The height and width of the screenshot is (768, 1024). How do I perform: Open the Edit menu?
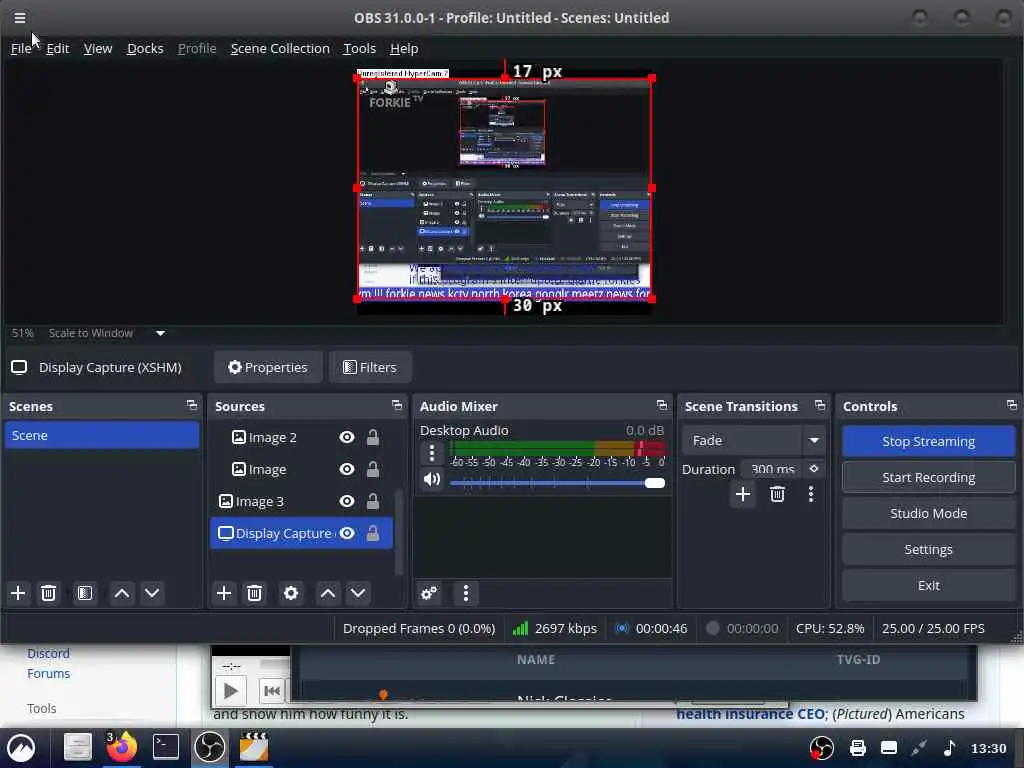click(x=57, y=48)
